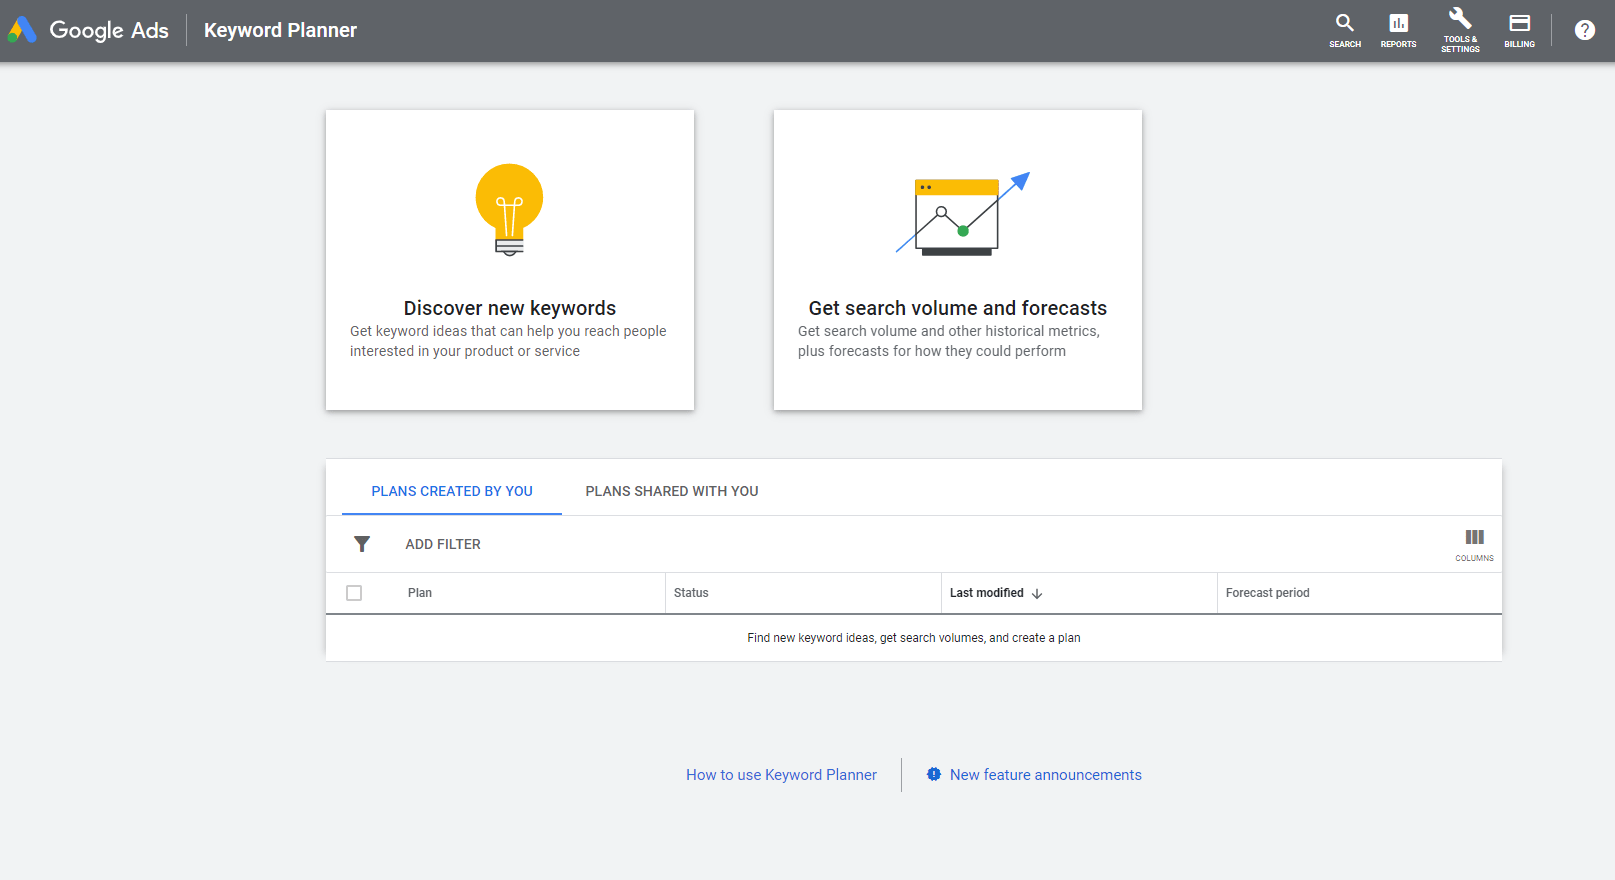This screenshot has width=1615, height=880.
Task: Check the select-all plans checkbox
Action: pyautogui.click(x=354, y=593)
